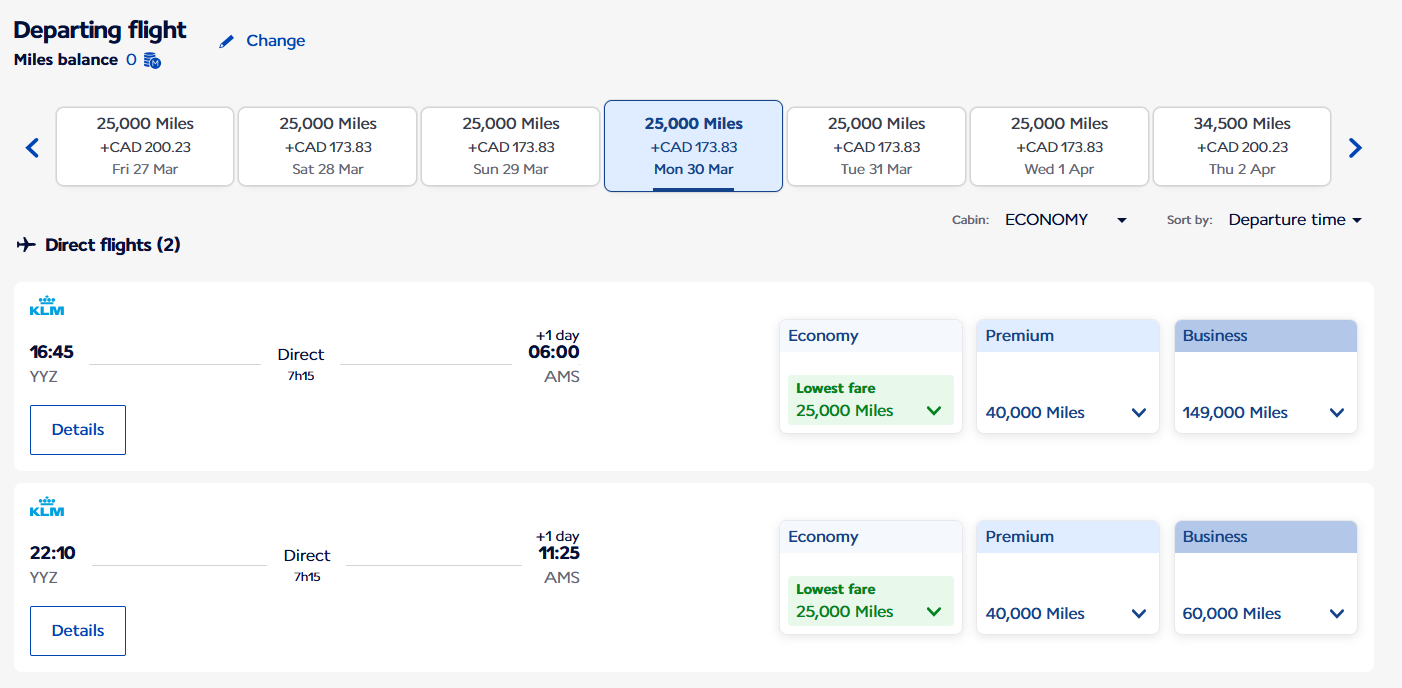Click the next dates right arrow
The image size is (1402, 688).
(1355, 148)
